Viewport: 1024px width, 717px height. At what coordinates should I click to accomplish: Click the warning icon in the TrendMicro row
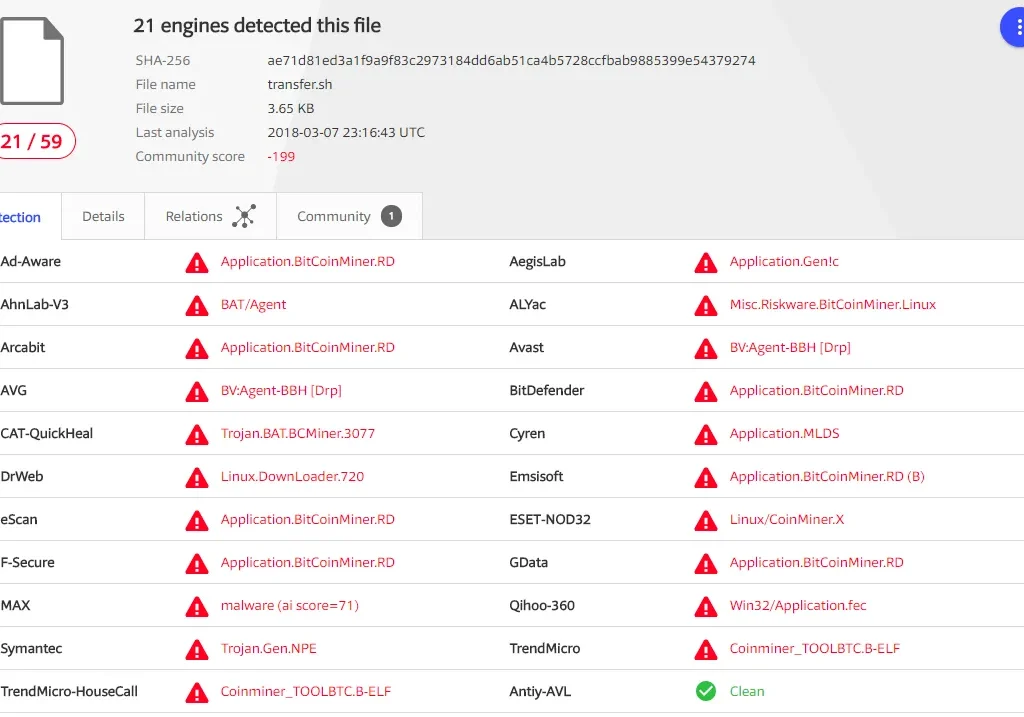705,650
